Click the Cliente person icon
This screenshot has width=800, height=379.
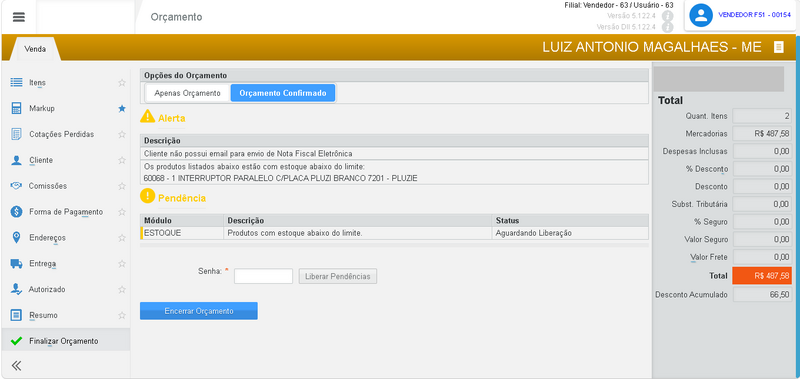pos(16,160)
